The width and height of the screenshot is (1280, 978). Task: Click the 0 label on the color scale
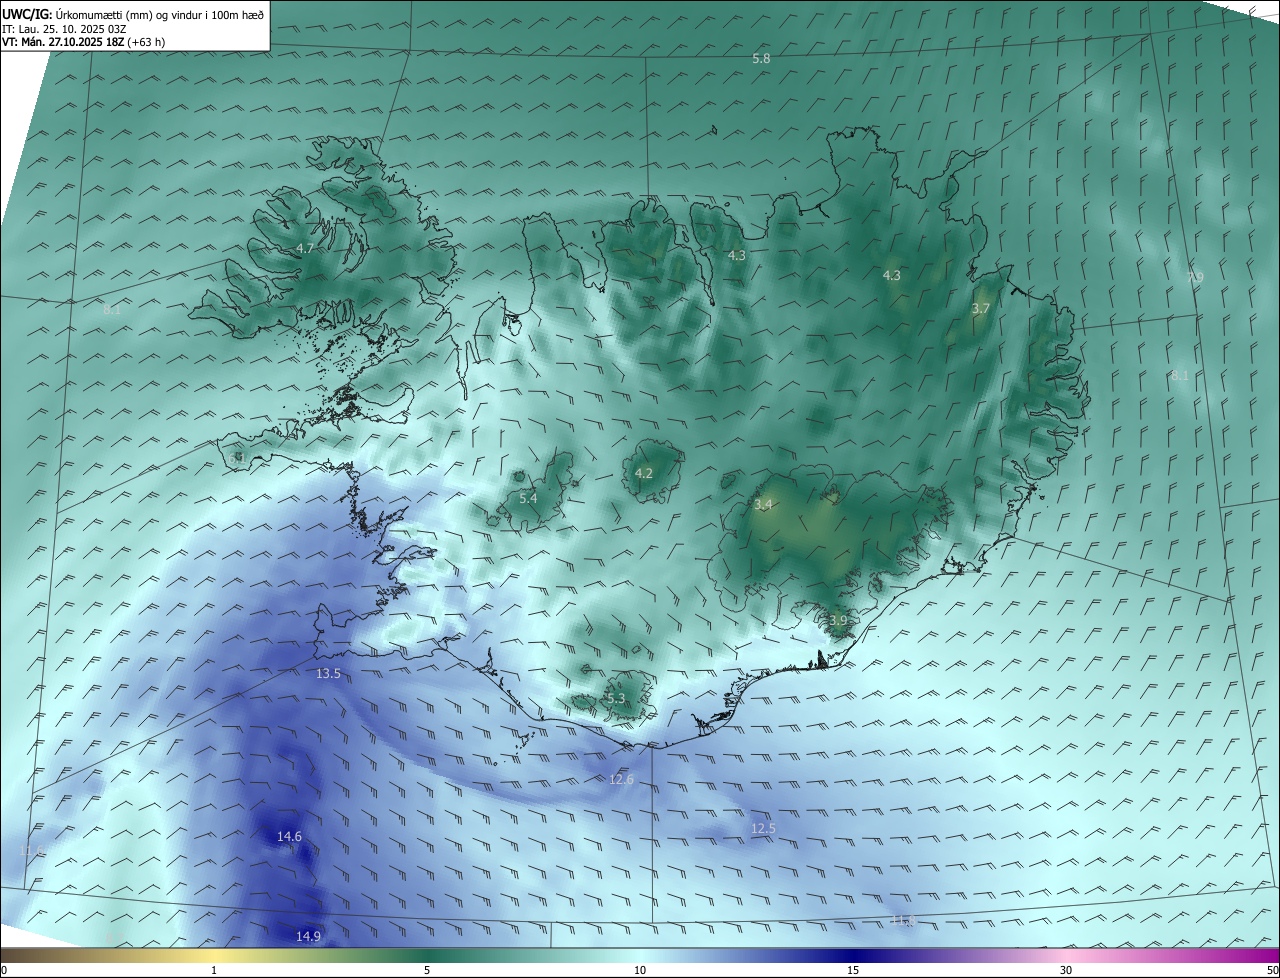[4, 970]
